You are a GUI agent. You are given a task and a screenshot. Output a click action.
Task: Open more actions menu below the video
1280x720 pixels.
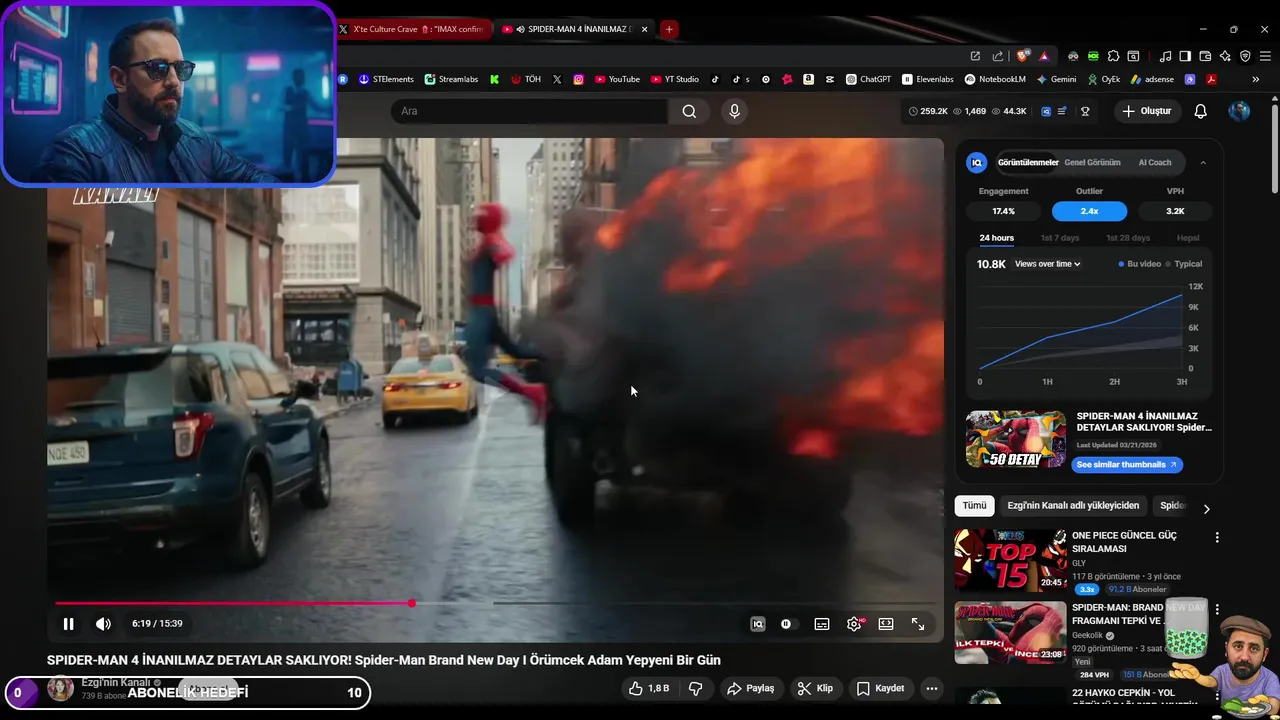point(932,688)
